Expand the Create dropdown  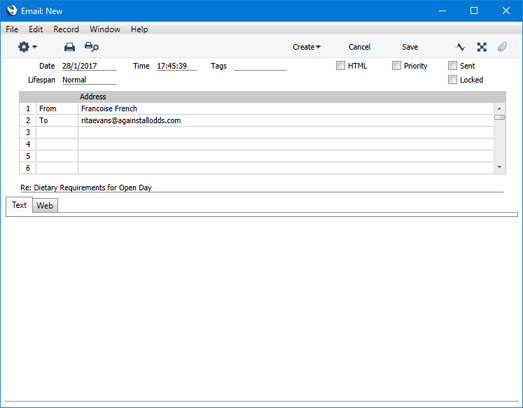(x=306, y=47)
